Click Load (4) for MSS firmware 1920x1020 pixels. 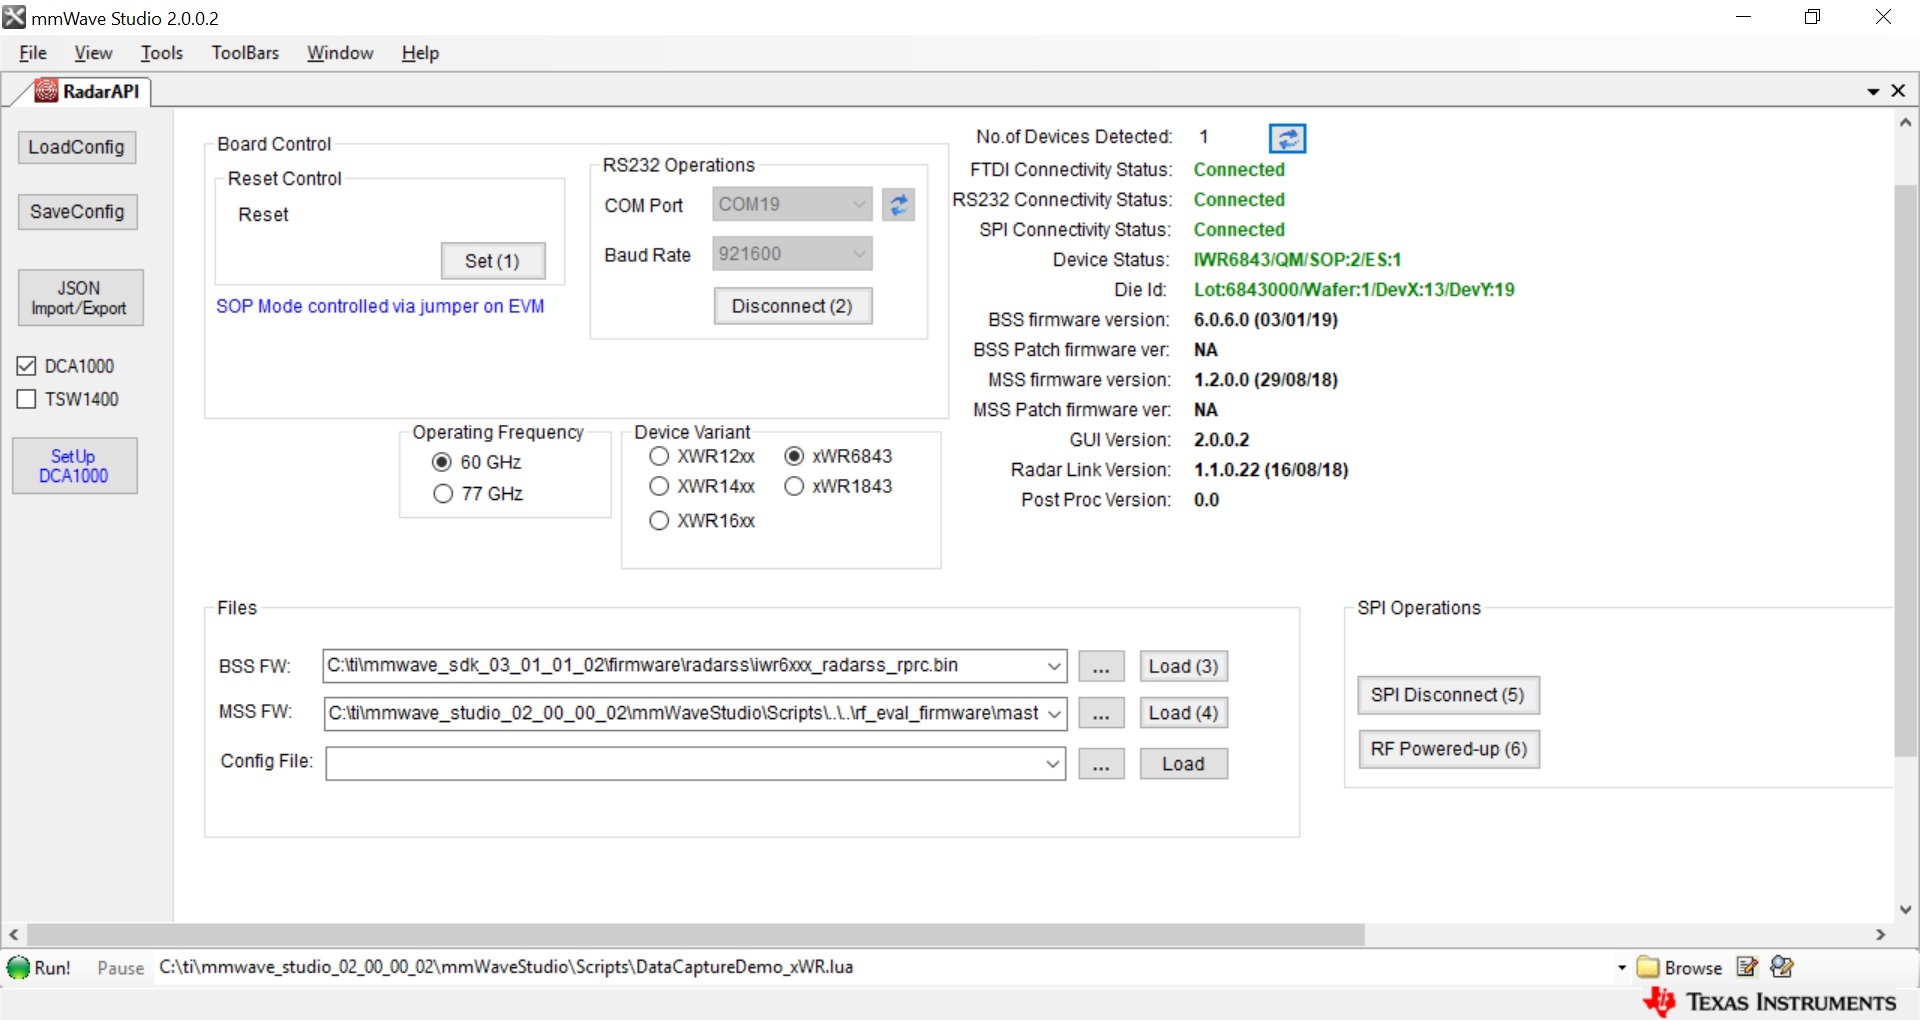tap(1183, 713)
